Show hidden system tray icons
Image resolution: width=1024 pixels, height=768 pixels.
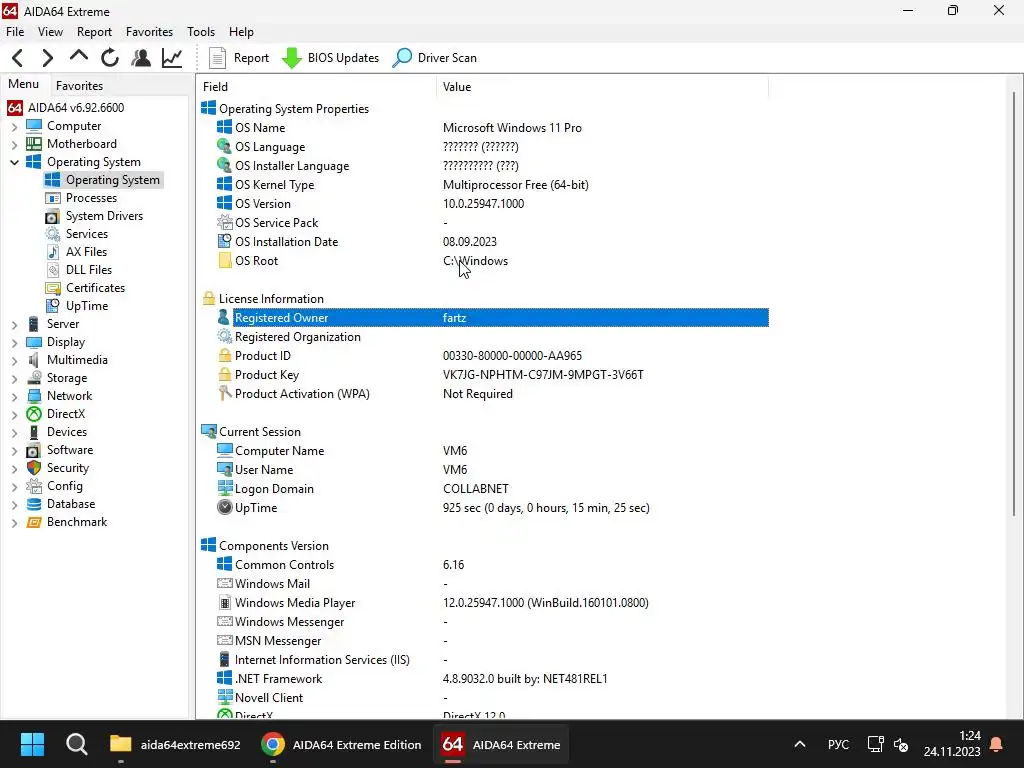(x=799, y=744)
